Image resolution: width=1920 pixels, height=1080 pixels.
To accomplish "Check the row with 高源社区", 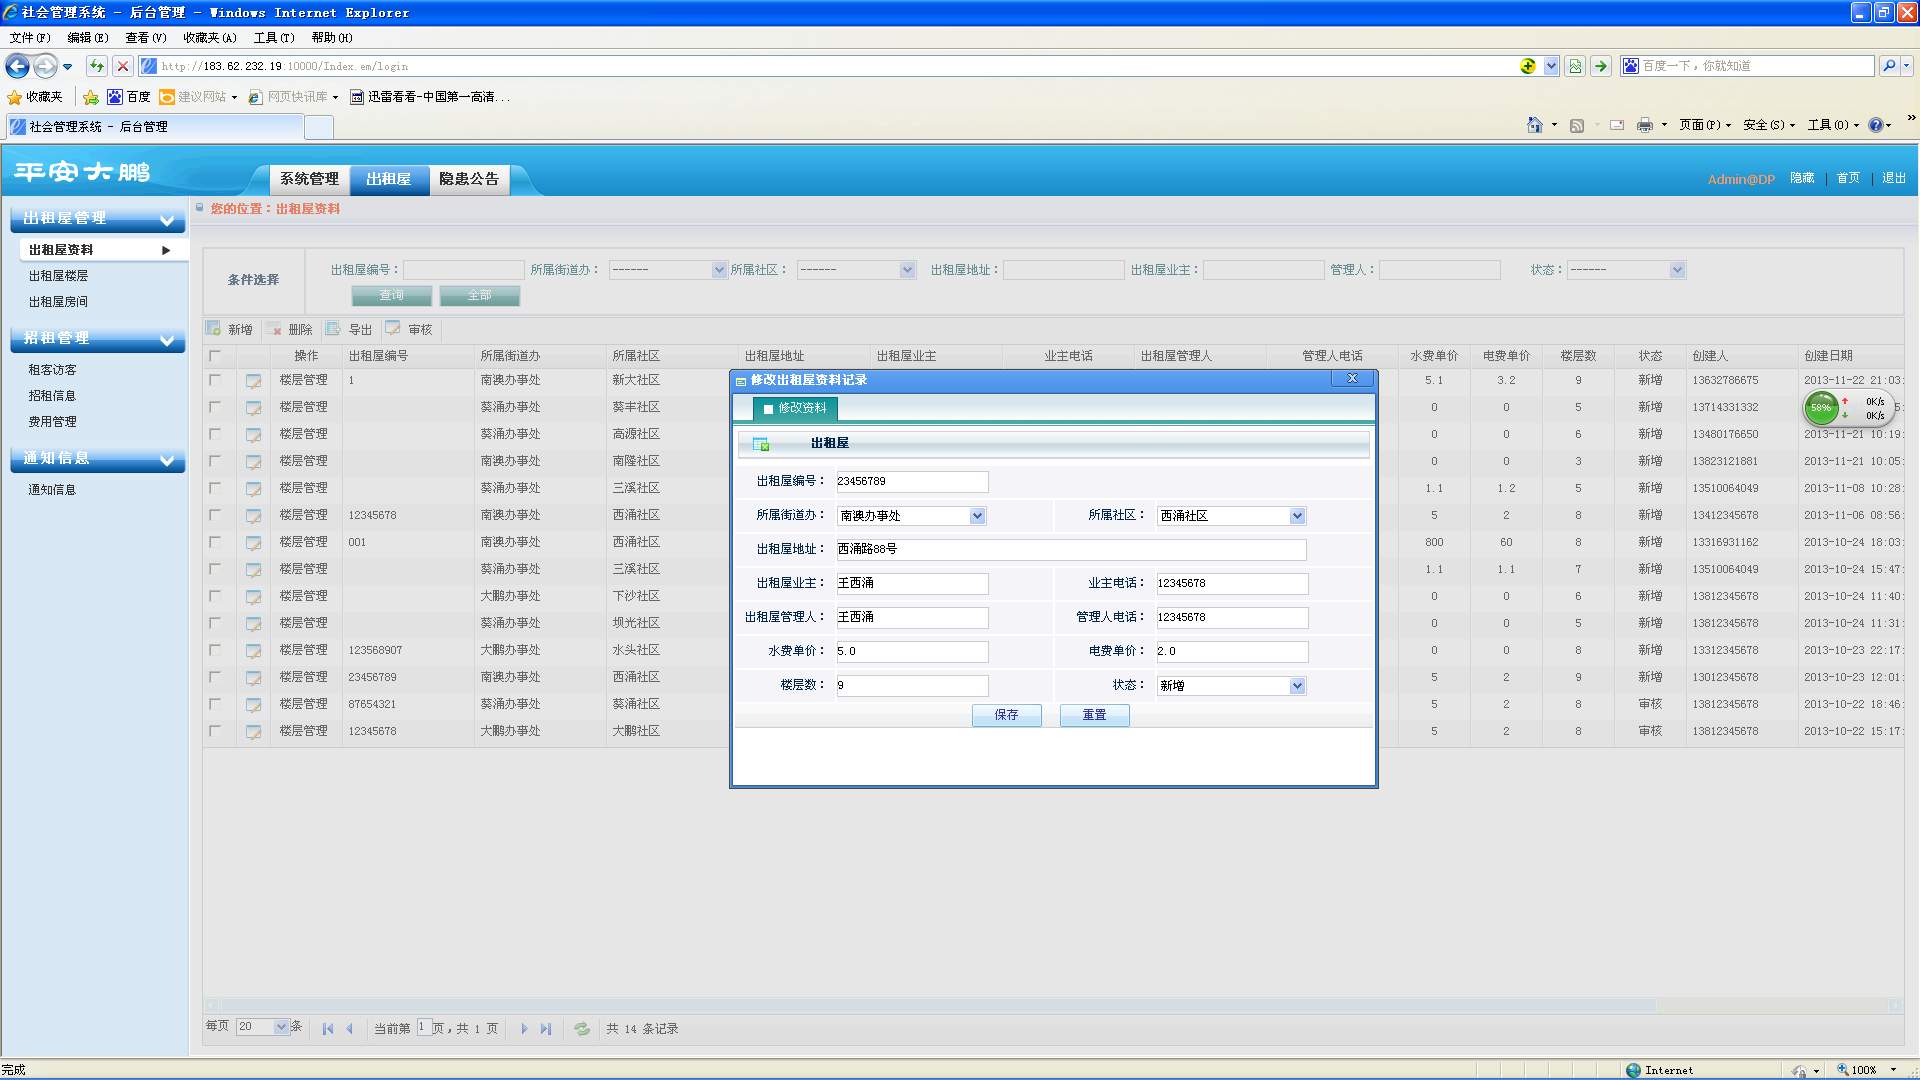I will pyautogui.click(x=215, y=434).
